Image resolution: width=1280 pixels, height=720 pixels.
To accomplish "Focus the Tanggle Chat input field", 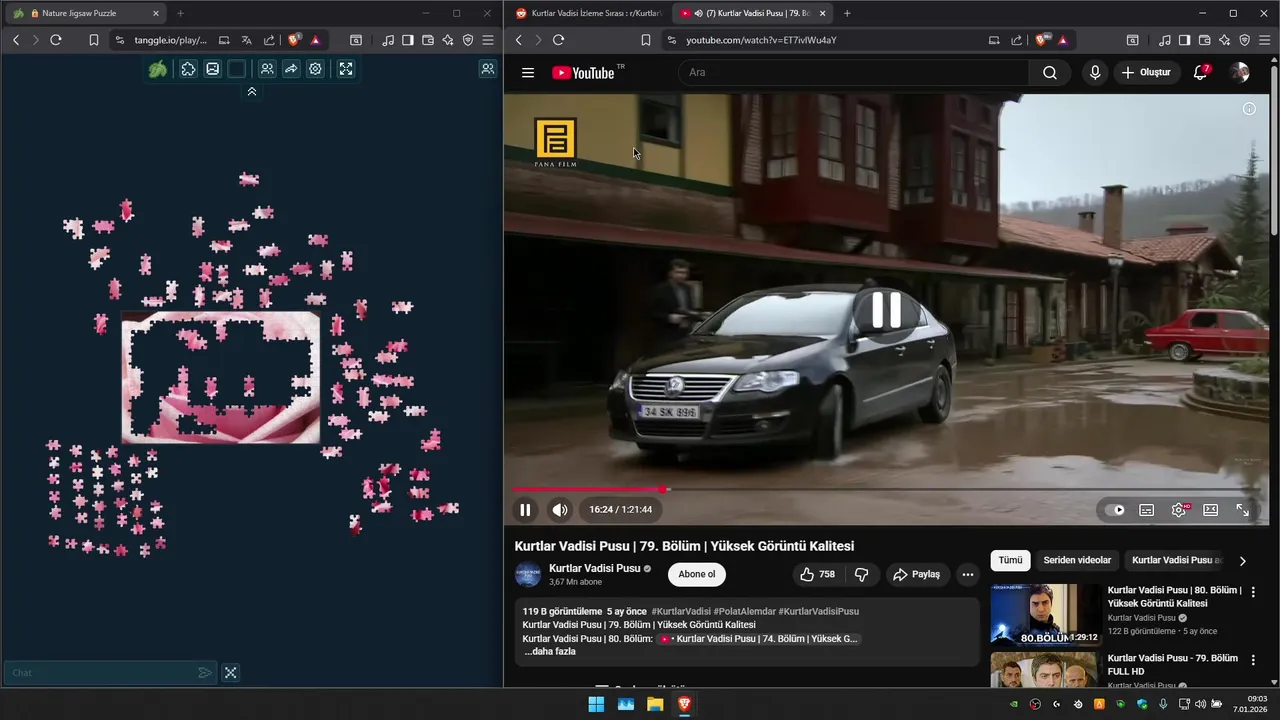I will (100, 673).
